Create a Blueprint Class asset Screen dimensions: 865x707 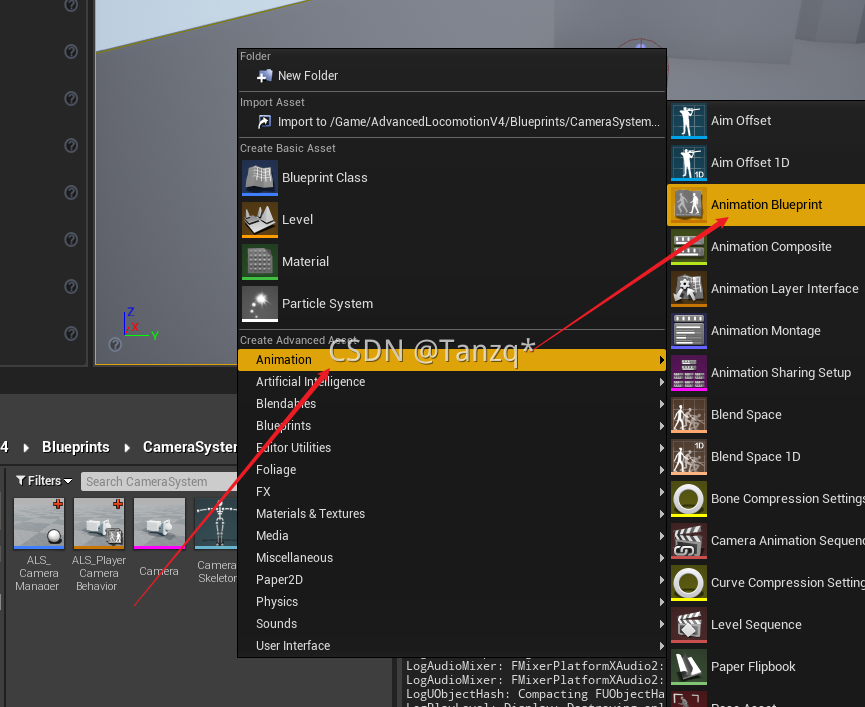tap(452, 178)
